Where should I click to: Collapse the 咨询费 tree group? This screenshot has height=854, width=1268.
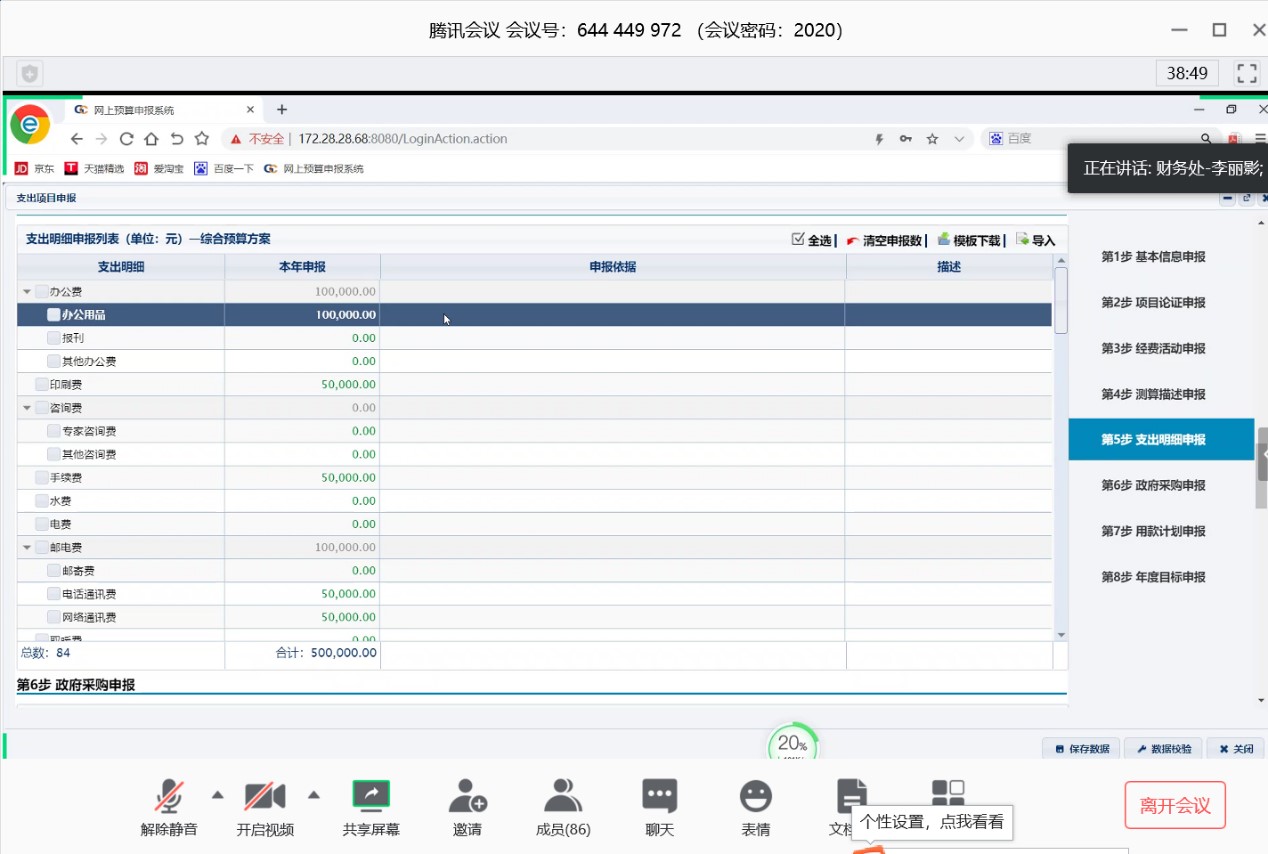tap(27, 408)
